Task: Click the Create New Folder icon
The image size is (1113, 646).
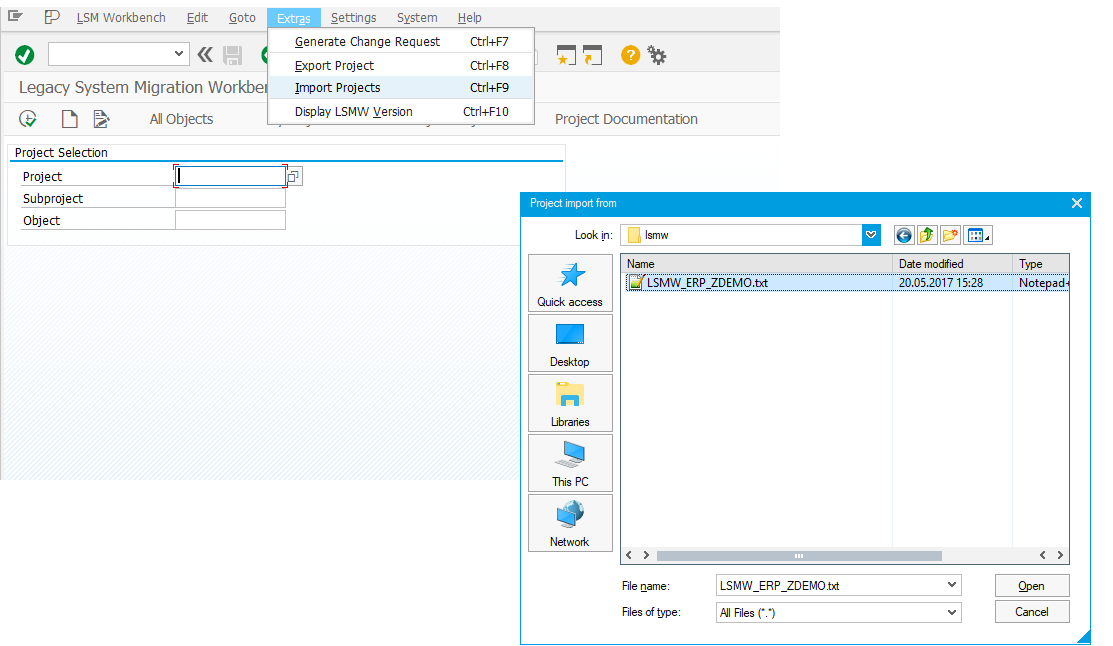Action: [x=950, y=235]
